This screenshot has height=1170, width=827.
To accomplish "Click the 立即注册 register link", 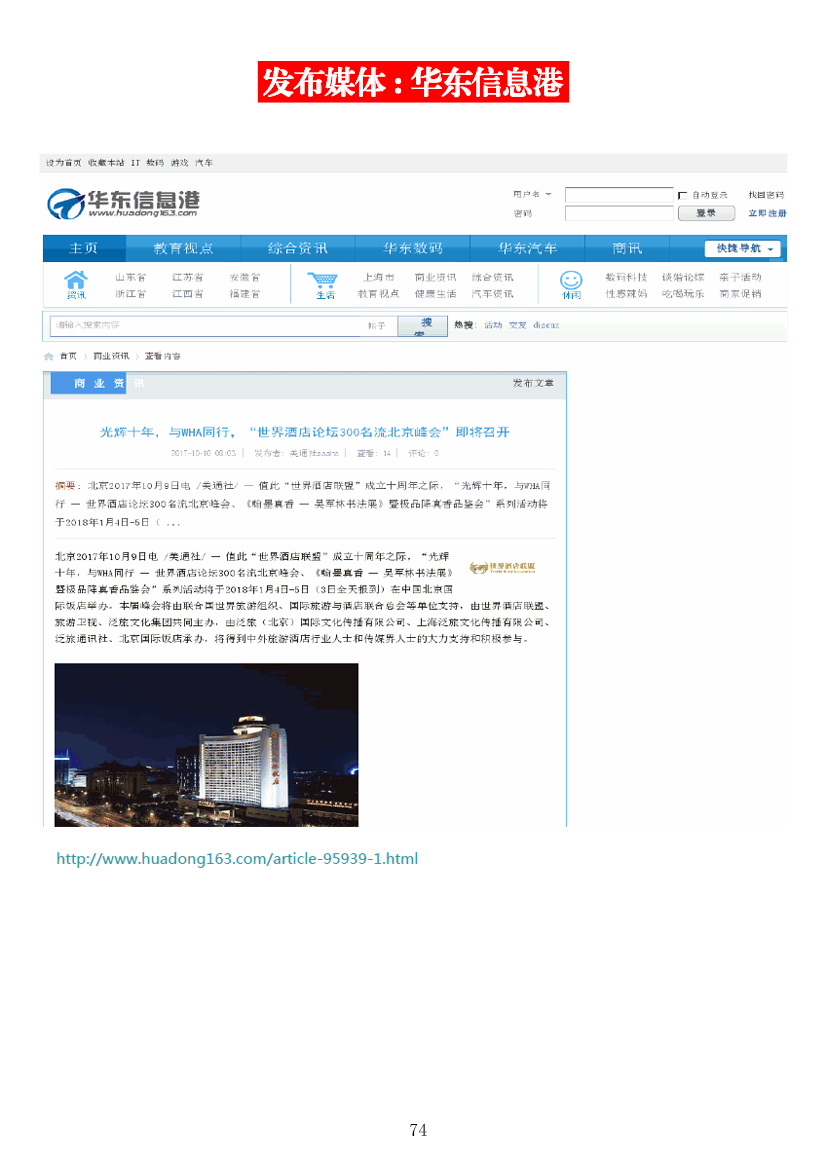I will [767, 213].
